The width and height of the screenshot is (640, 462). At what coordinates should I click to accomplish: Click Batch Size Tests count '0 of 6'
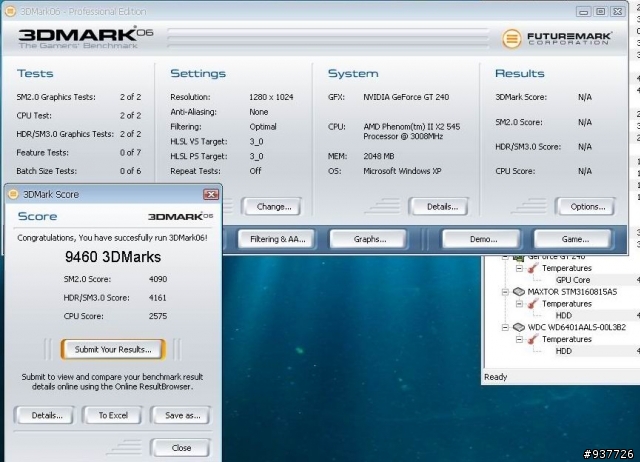130,171
